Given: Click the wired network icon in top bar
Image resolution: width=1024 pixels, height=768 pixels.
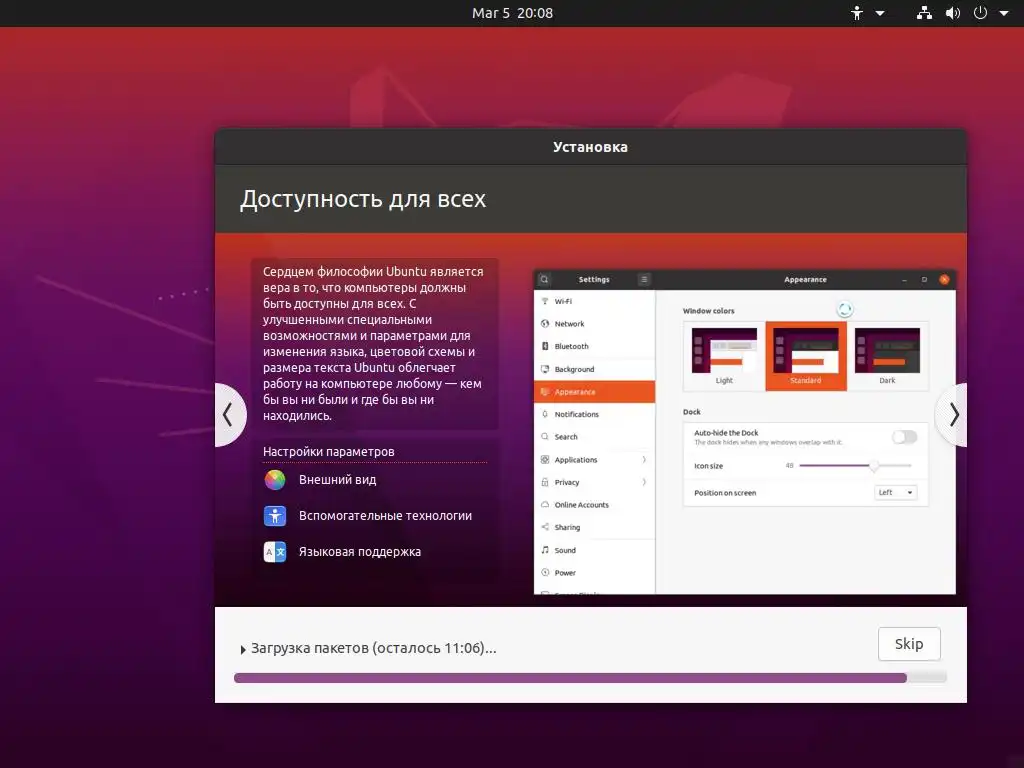Looking at the screenshot, I should [924, 13].
